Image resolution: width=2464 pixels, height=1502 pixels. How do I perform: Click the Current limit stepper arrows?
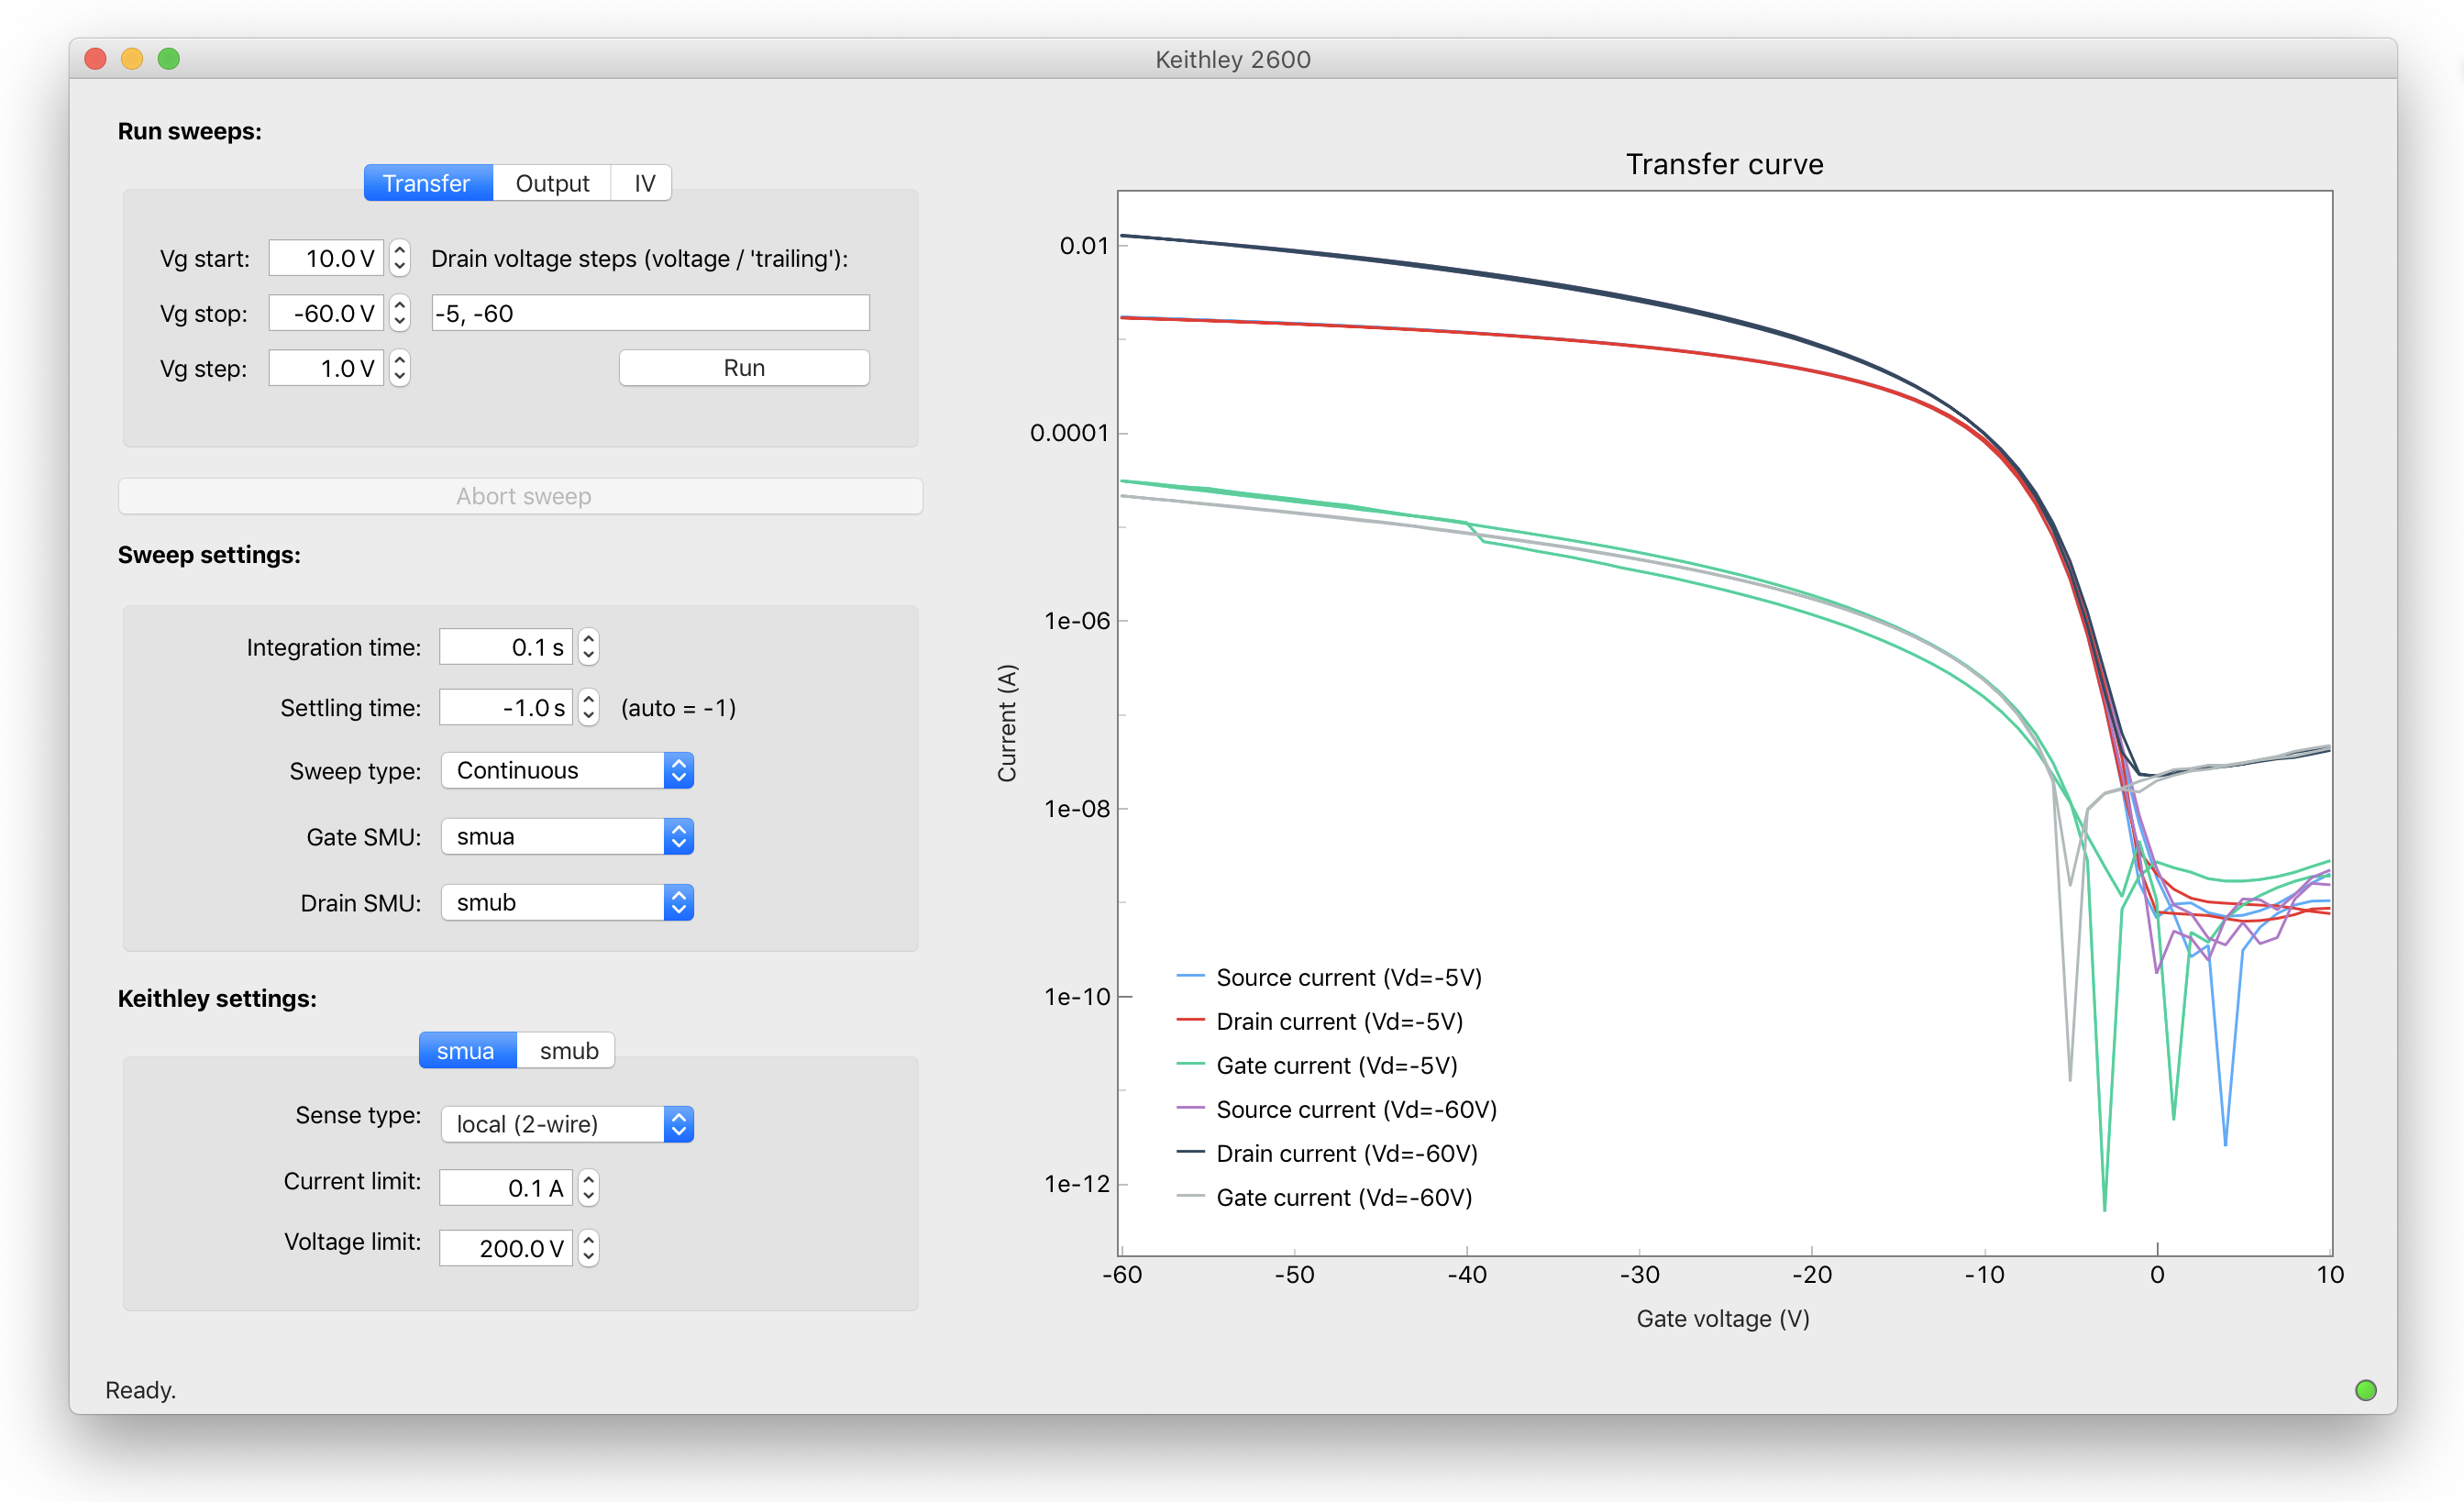[x=588, y=1188]
